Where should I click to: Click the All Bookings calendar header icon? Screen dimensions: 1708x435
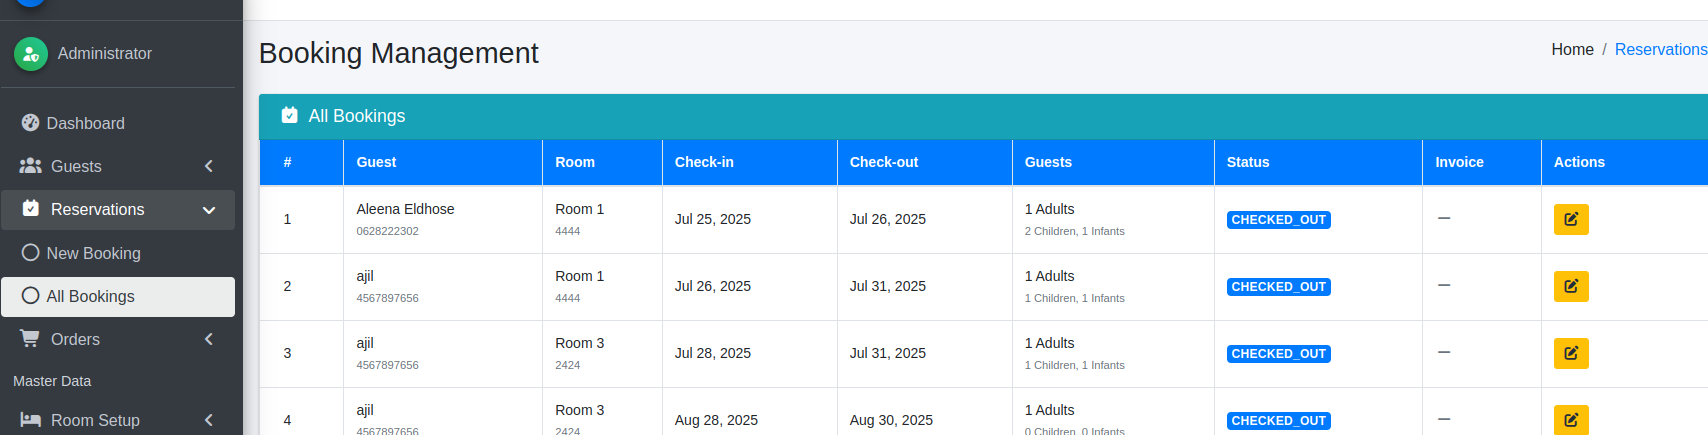289,115
